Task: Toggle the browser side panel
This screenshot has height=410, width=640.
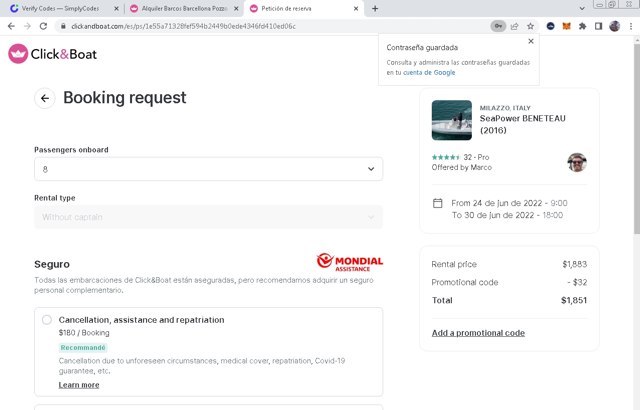Action: [598, 26]
